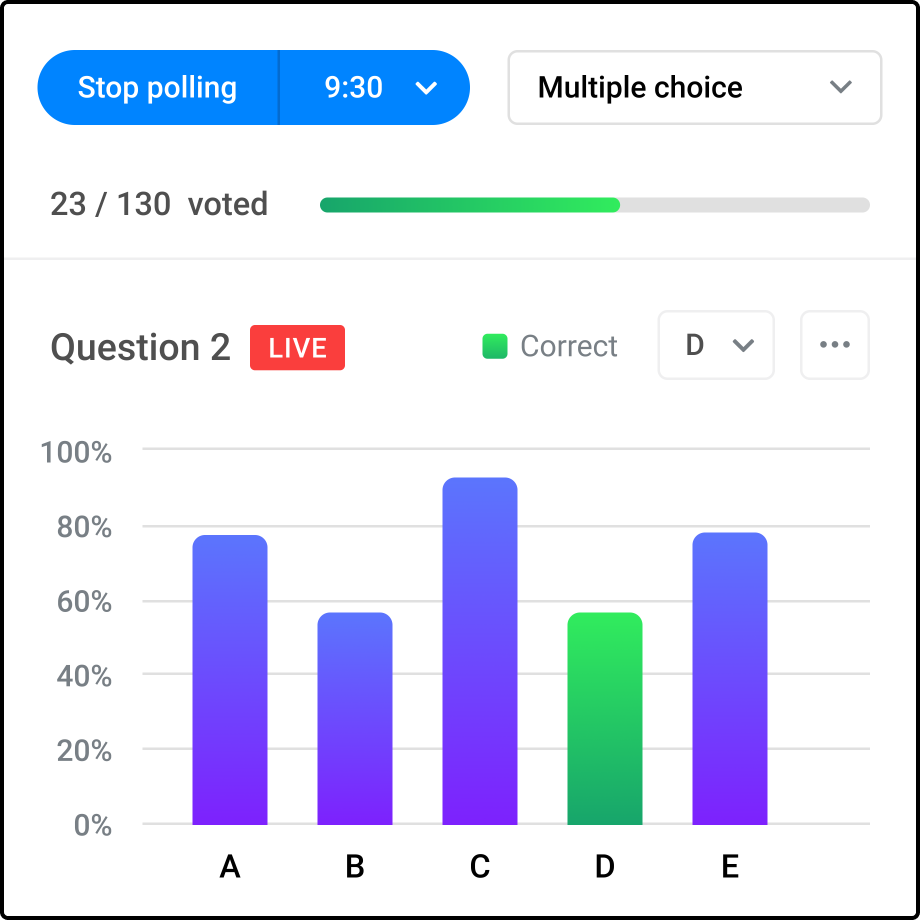Click the red LIVE badge
The height and width of the screenshot is (920, 920).
pos(297,348)
